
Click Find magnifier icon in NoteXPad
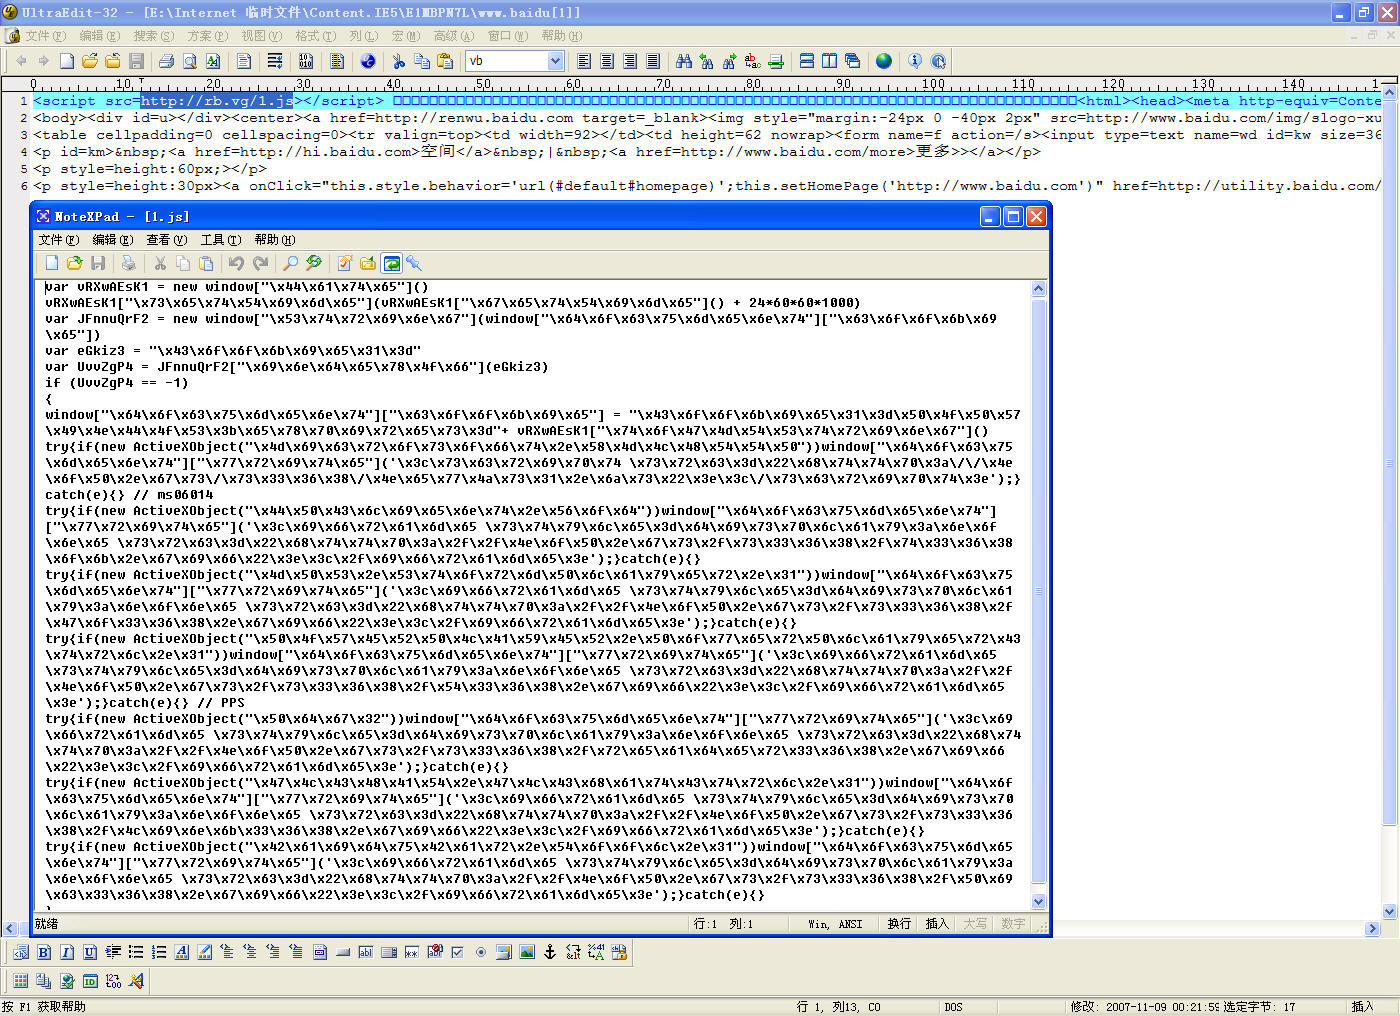[290, 263]
